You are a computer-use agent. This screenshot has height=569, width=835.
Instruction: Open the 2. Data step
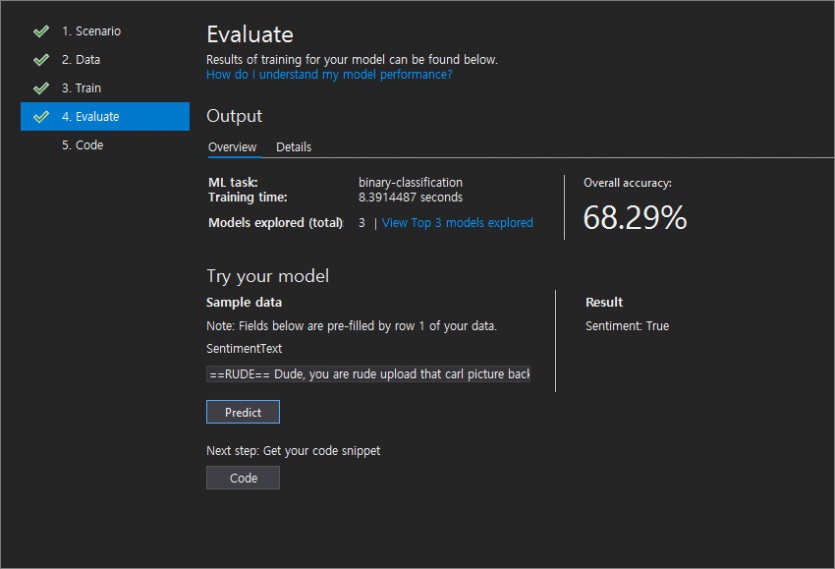pos(80,60)
